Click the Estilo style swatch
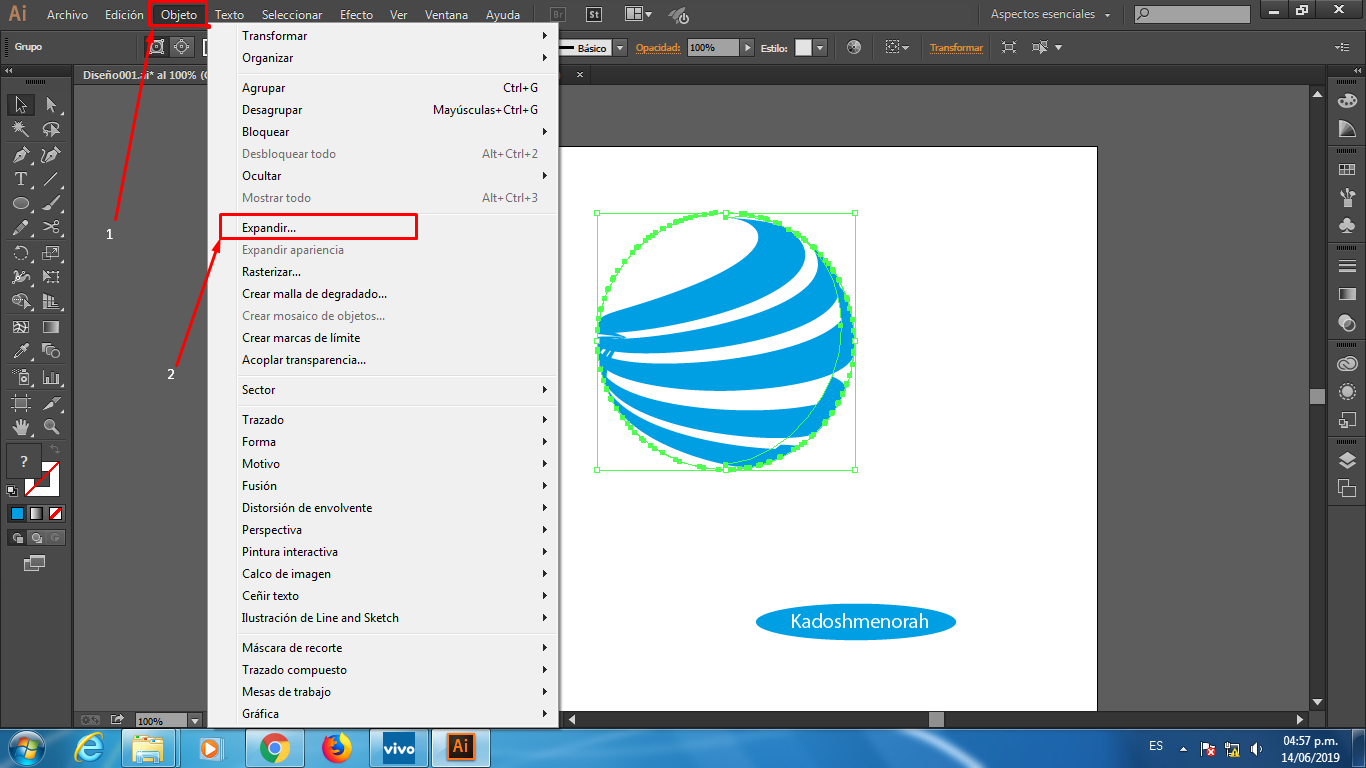This screenshot has width=1366, height=768. pyautogui.click(x=803, y=48)
